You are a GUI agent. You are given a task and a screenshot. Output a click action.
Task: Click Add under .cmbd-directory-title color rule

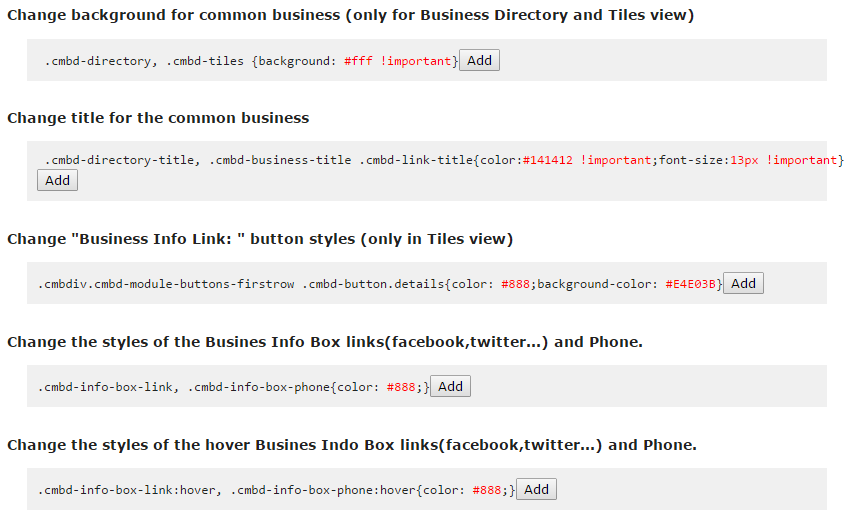(x=57, y=181)
